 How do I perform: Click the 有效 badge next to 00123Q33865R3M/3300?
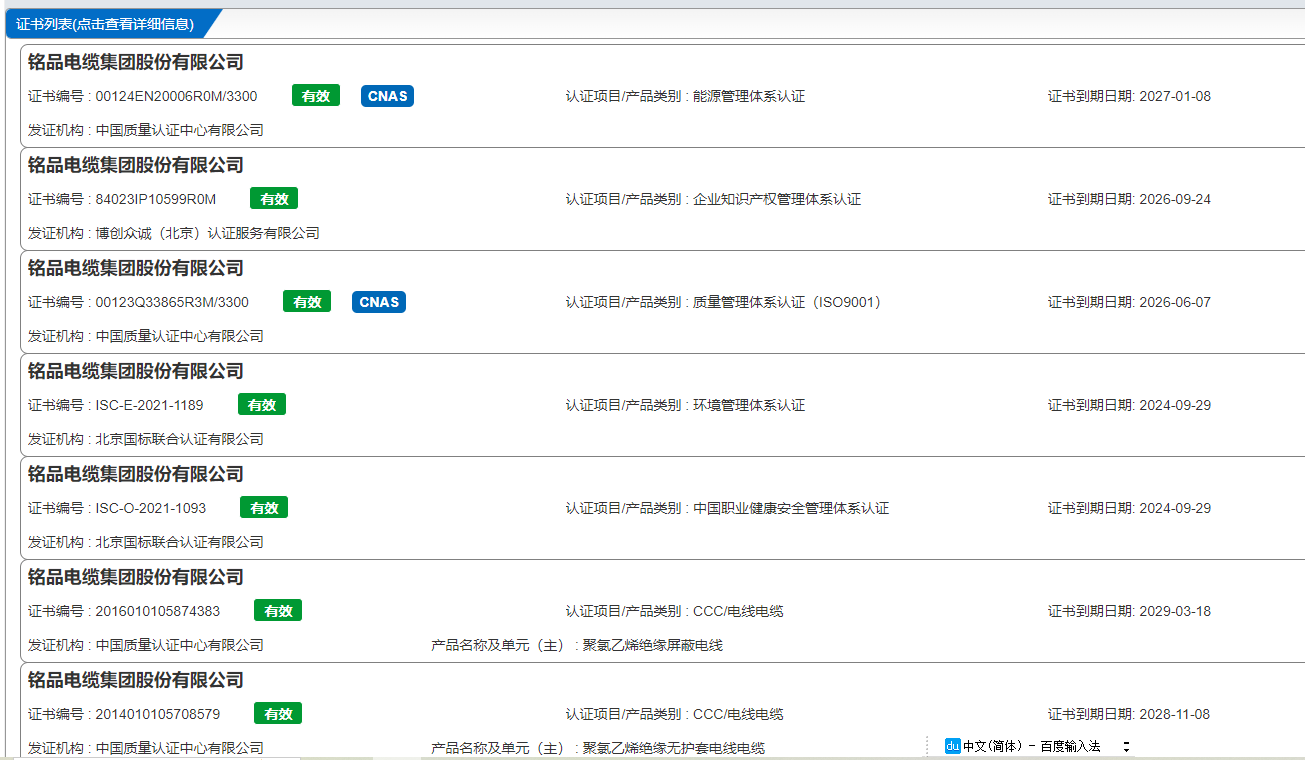click(307, 302)
